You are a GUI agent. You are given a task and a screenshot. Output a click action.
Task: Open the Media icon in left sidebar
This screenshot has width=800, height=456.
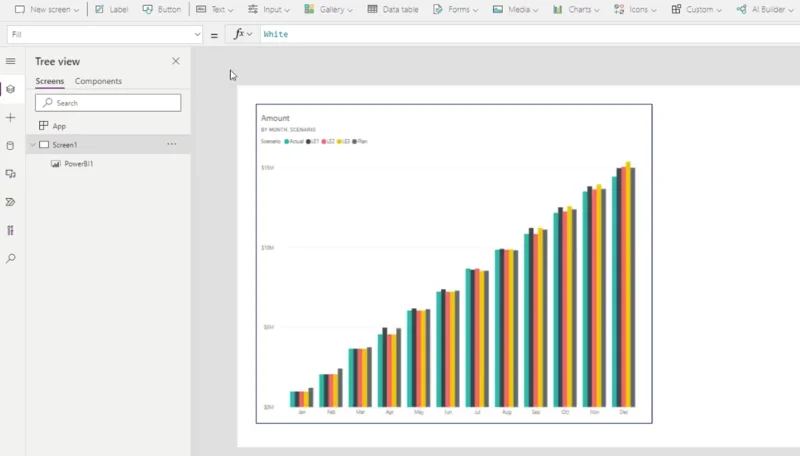click(x=10, y=174)
